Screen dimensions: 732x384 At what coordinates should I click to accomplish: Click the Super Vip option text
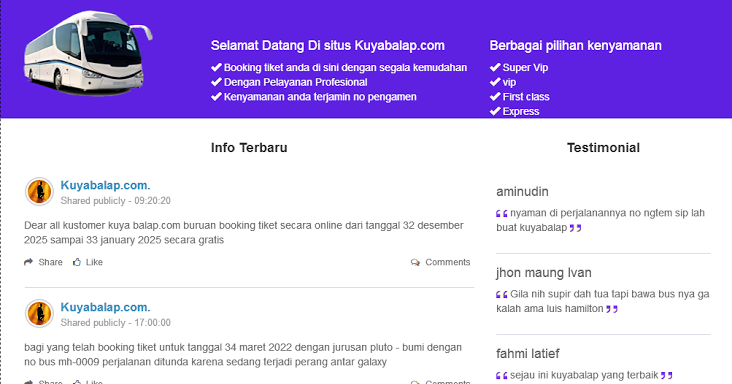click(x=525, y=68)
